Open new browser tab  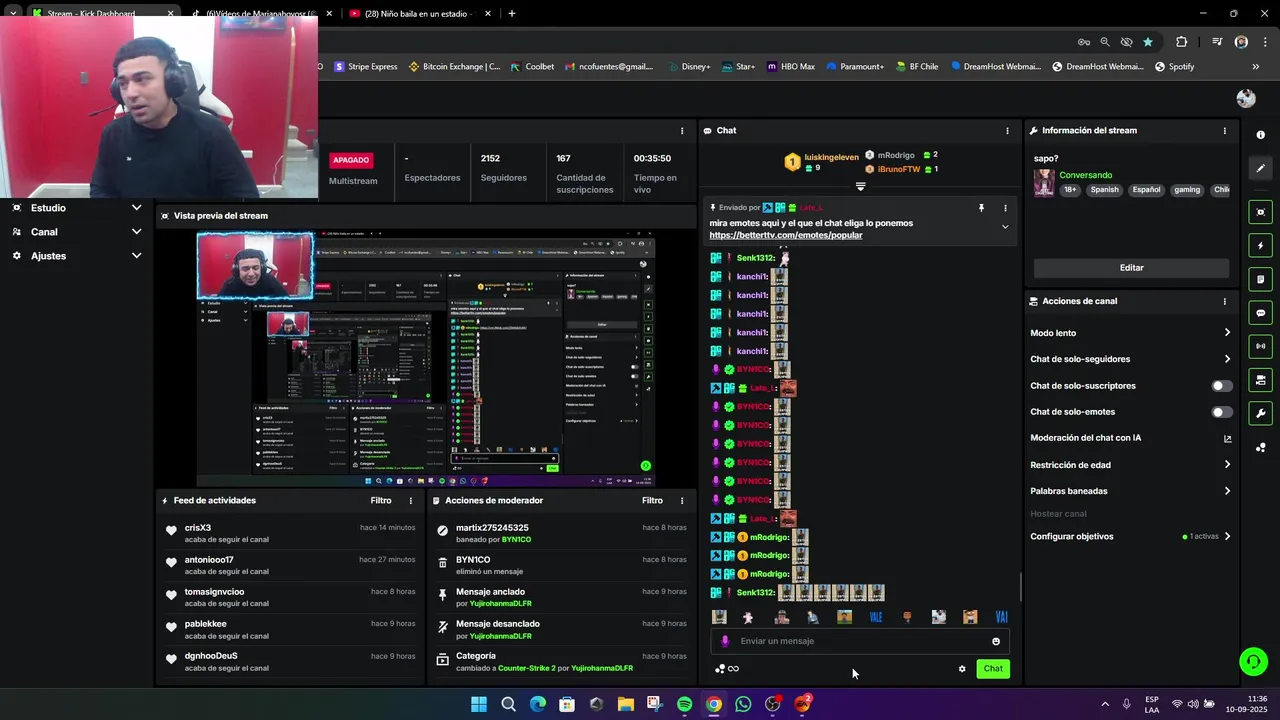tap(512, 14)
